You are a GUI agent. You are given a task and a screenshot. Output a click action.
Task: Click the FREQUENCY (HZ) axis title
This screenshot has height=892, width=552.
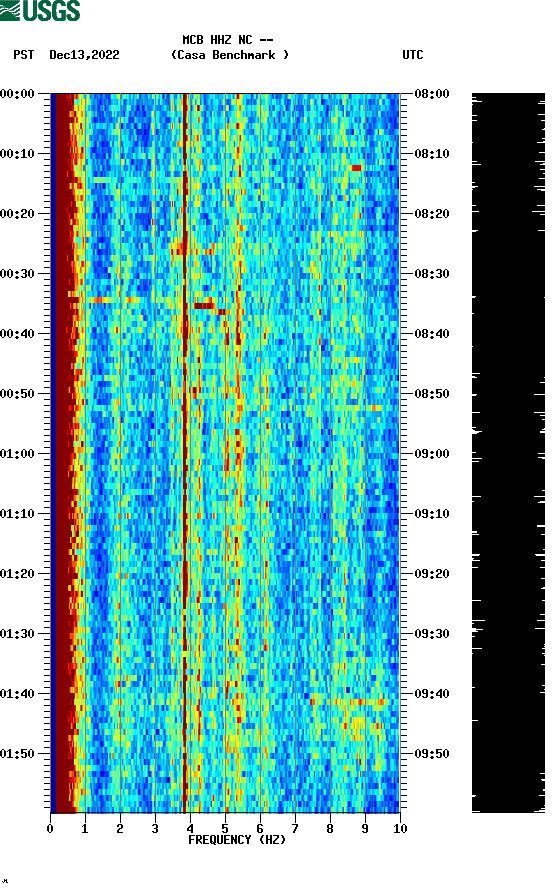[237, 840]
